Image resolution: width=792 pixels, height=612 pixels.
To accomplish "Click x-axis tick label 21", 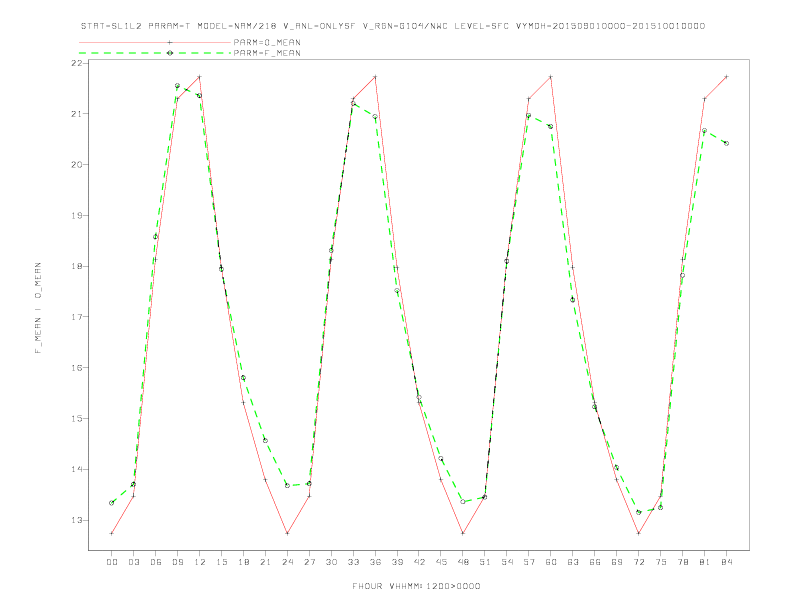I will [x=265, y=562].
